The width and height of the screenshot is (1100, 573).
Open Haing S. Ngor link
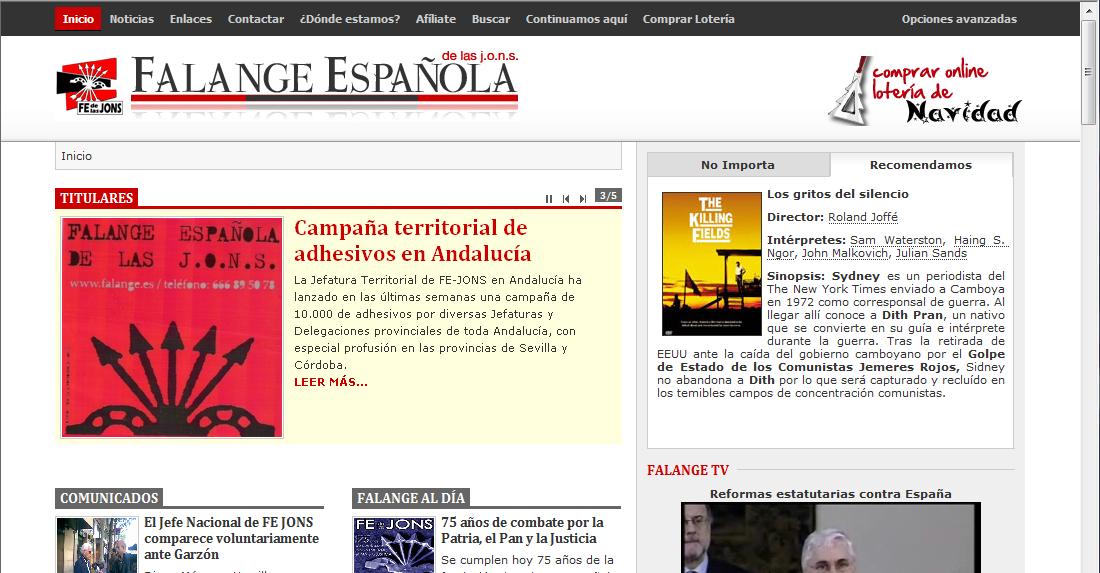click(887, 247)
